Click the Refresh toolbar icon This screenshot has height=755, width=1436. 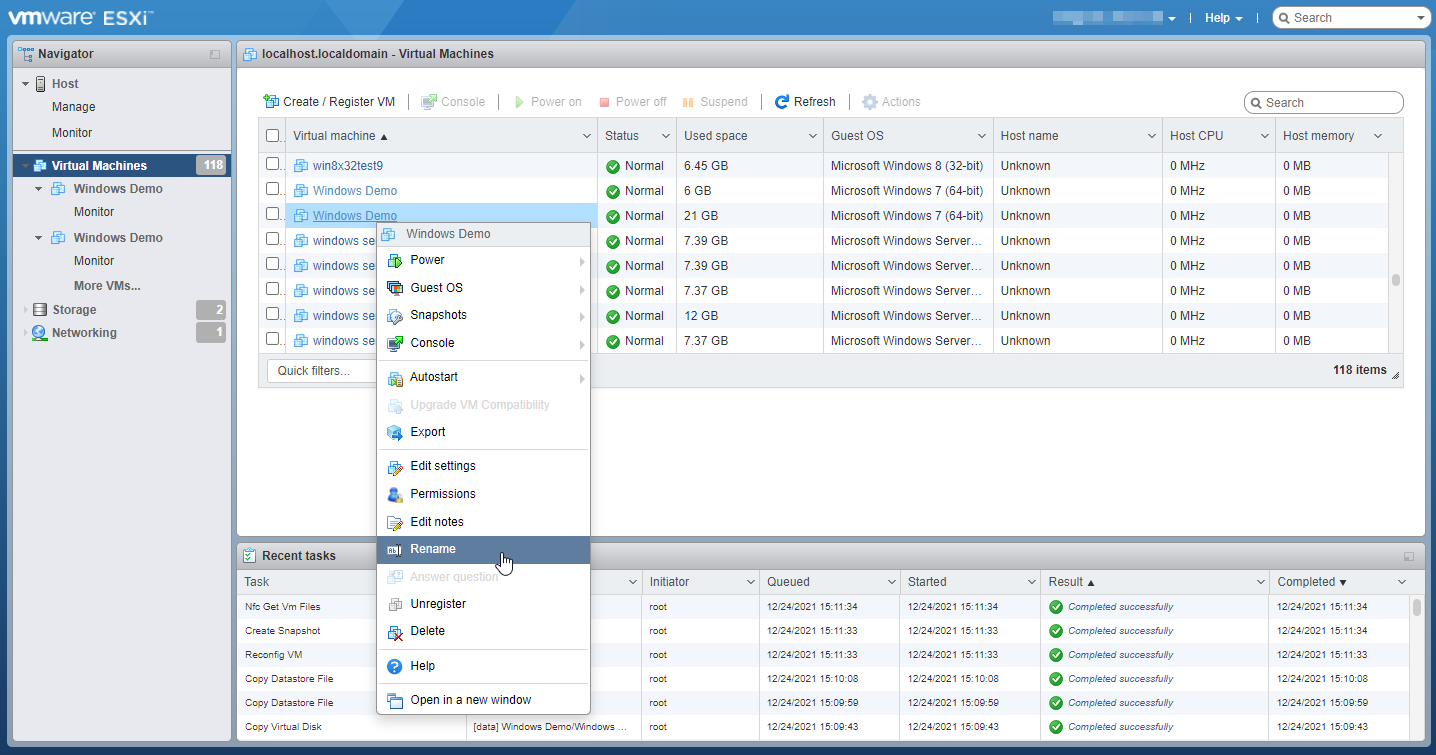pyautogui.click(x=783, y=102)
